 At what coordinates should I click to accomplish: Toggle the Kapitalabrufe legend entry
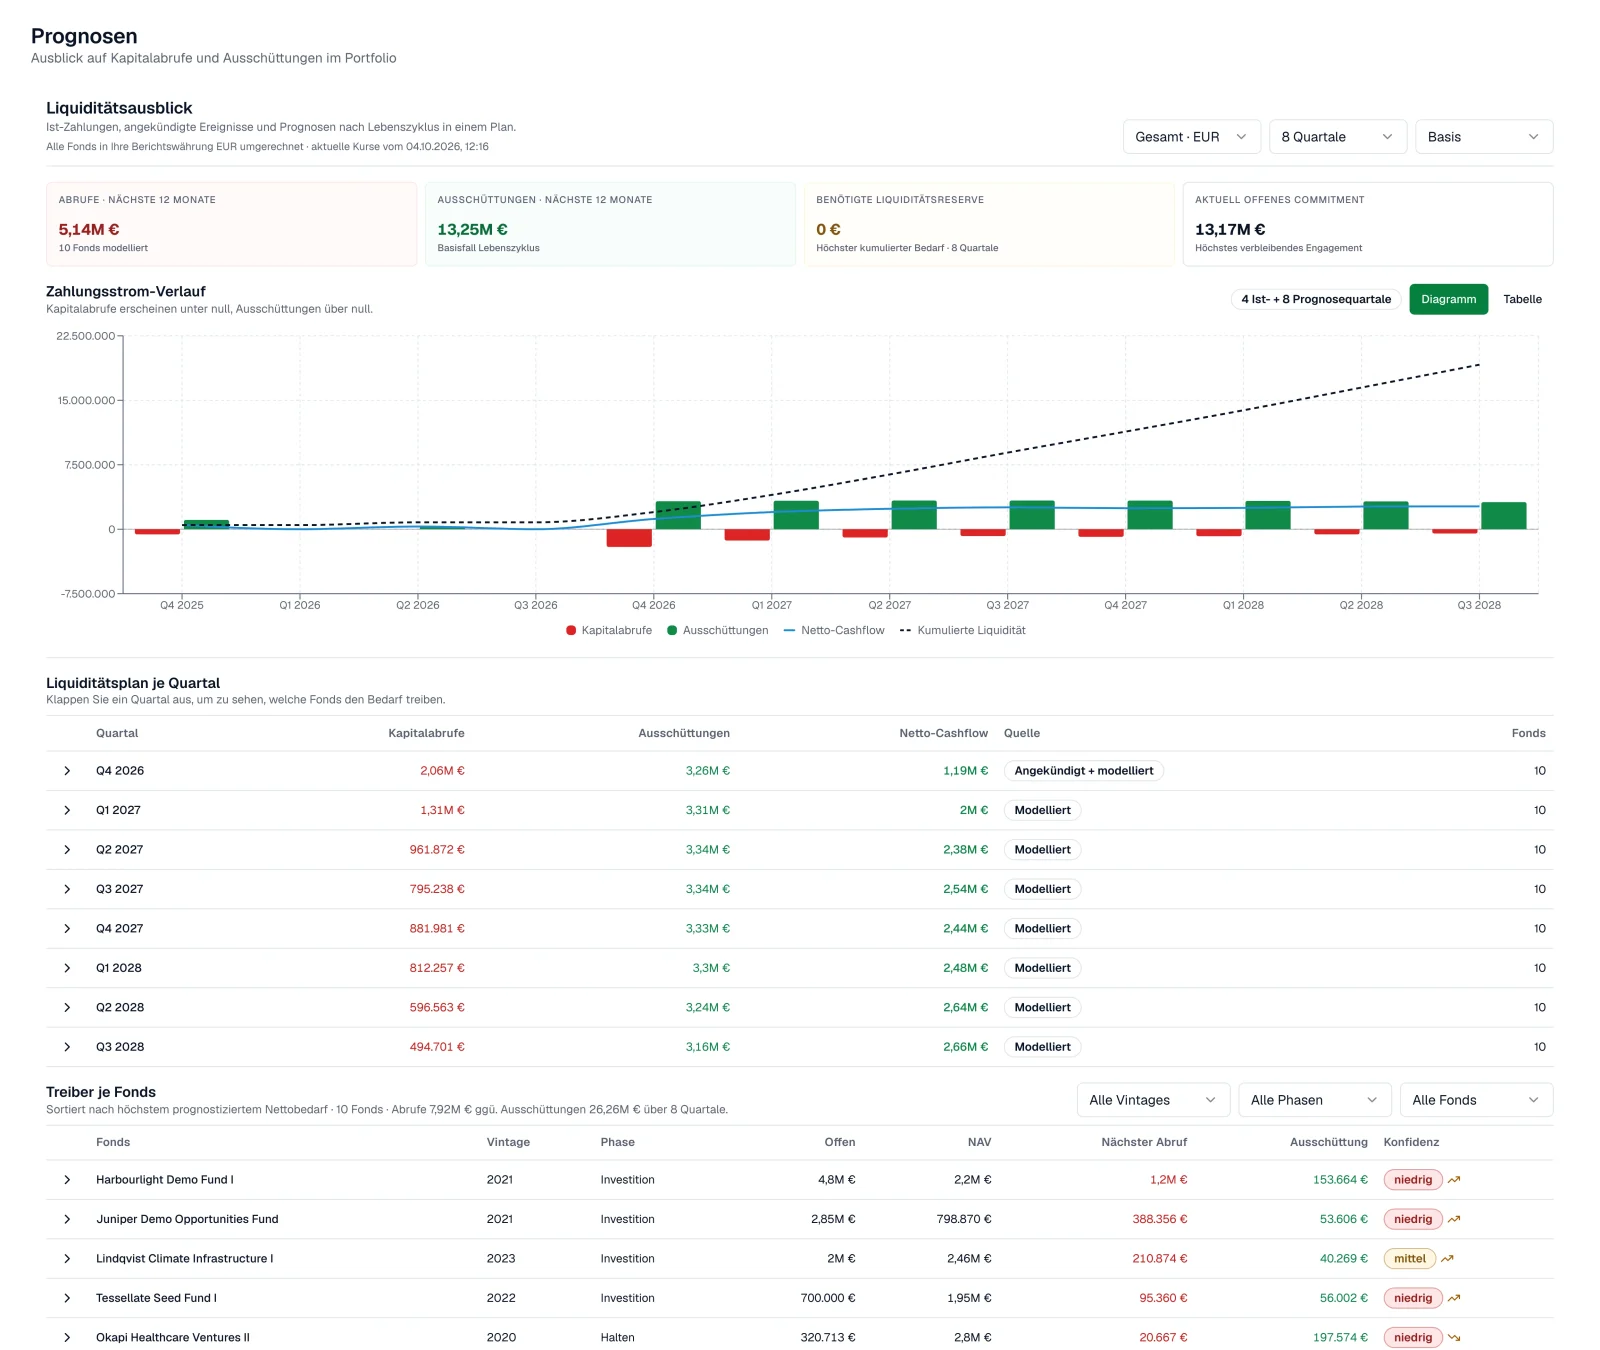tap(609, 631)
